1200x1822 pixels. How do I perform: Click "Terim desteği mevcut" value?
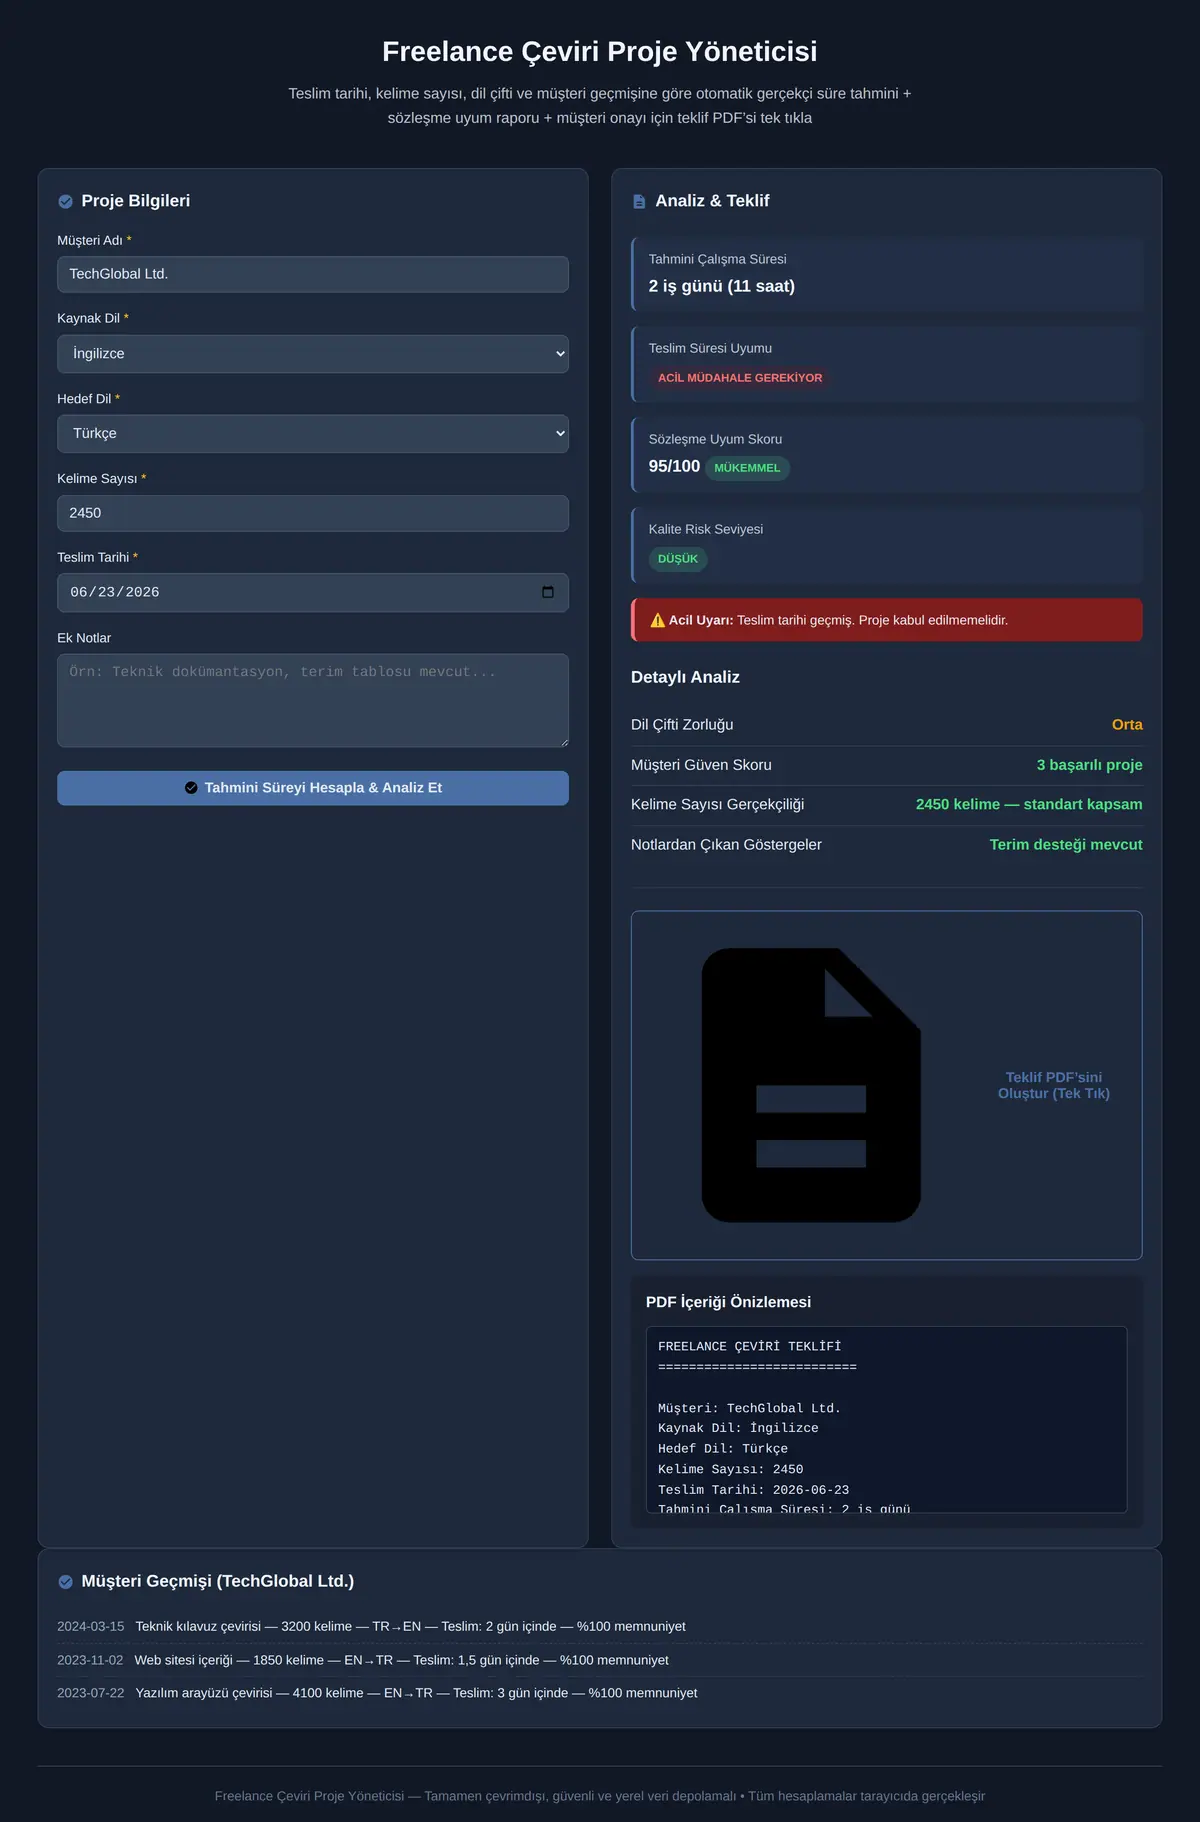point(1066,845)
